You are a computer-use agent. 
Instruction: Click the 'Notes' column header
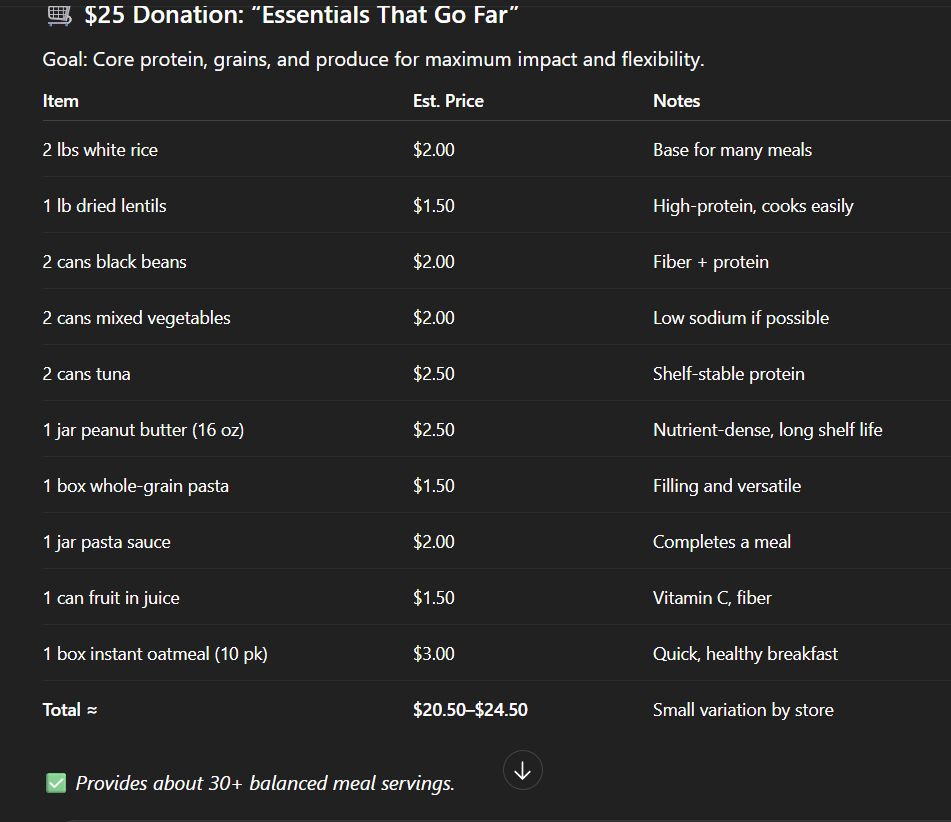676,100
